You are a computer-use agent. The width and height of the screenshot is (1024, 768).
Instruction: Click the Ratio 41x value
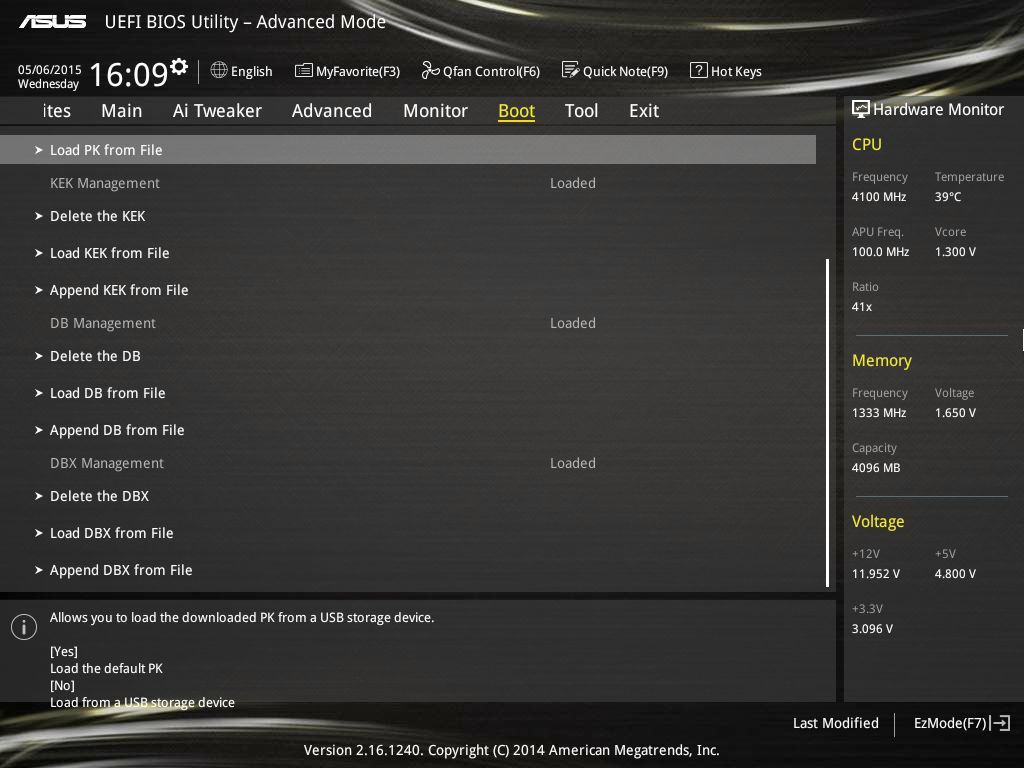861,306
